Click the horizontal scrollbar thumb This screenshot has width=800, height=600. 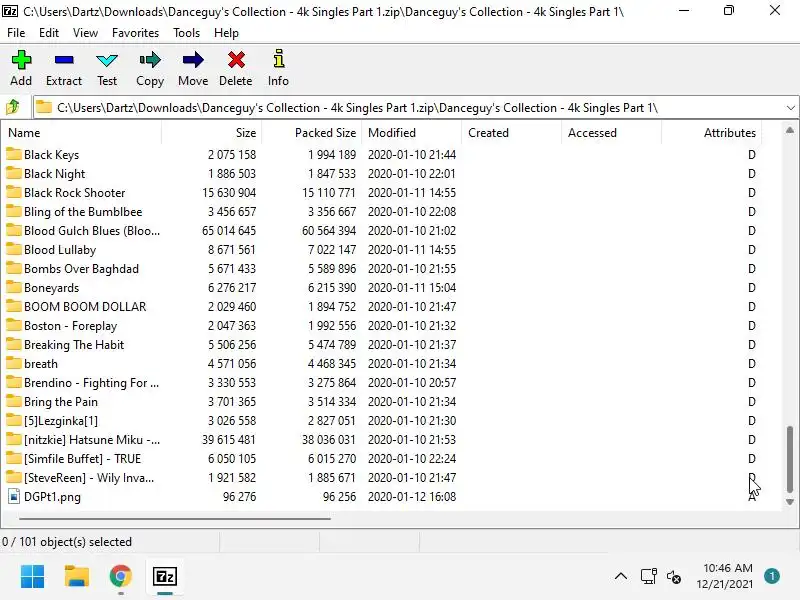174,518
